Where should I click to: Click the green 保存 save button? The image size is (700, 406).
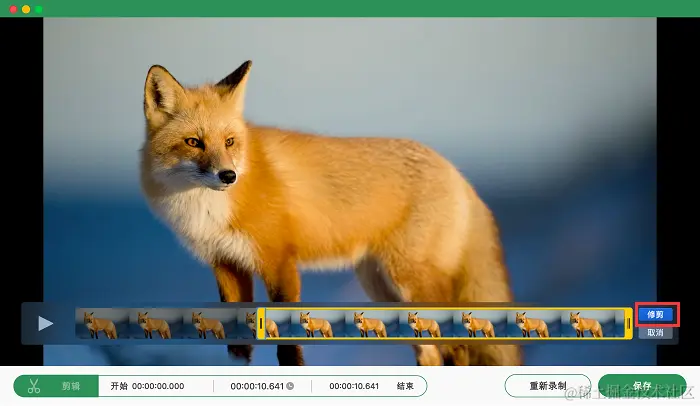642,386
